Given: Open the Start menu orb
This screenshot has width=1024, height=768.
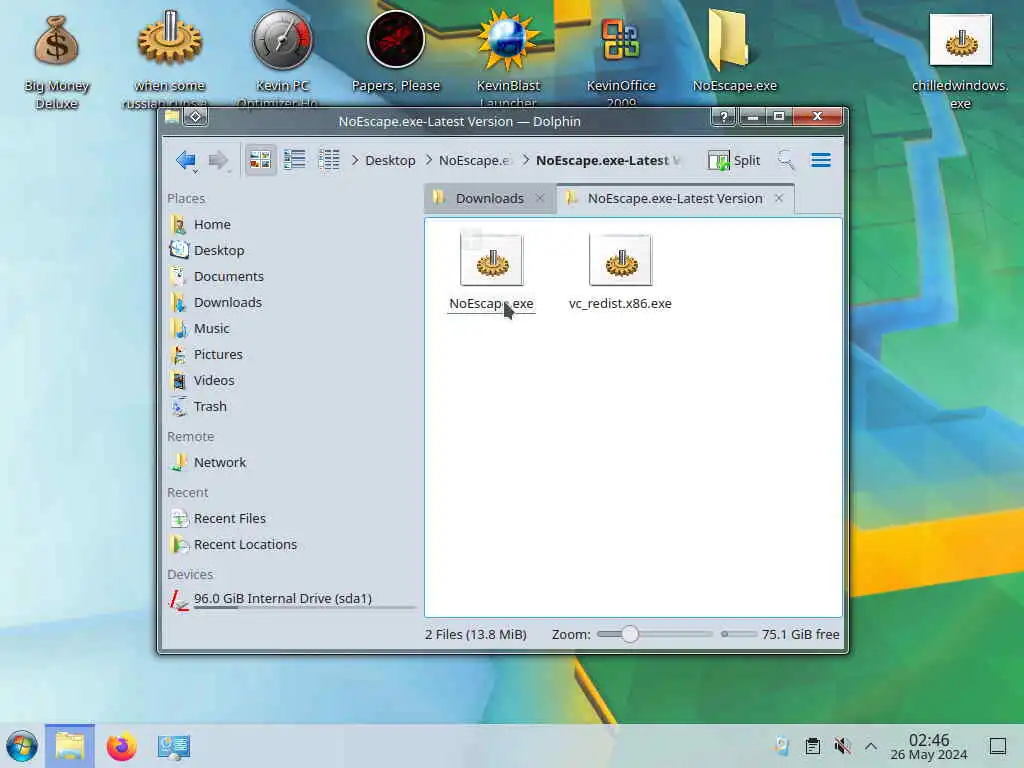Looking at the screenshot, I should (x=22, y=746).
